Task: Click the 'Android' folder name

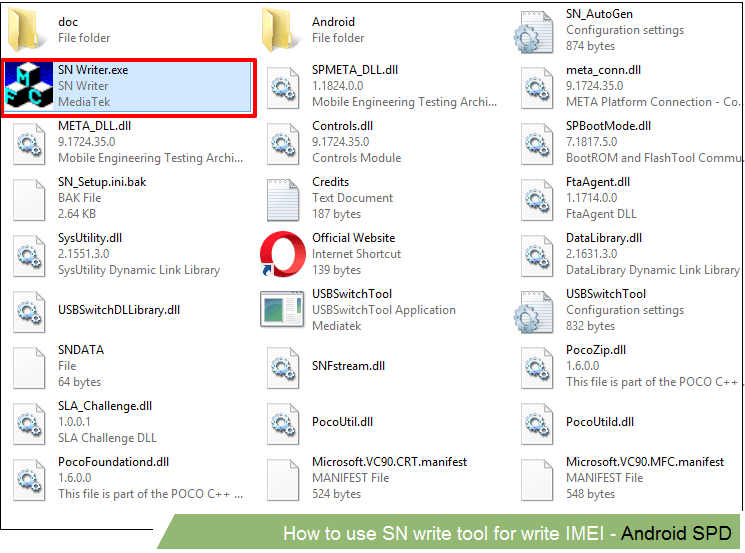Action: (334, 22)
